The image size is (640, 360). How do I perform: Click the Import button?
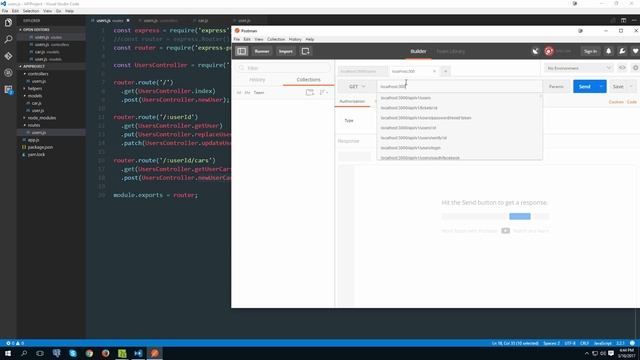point(285,51)
